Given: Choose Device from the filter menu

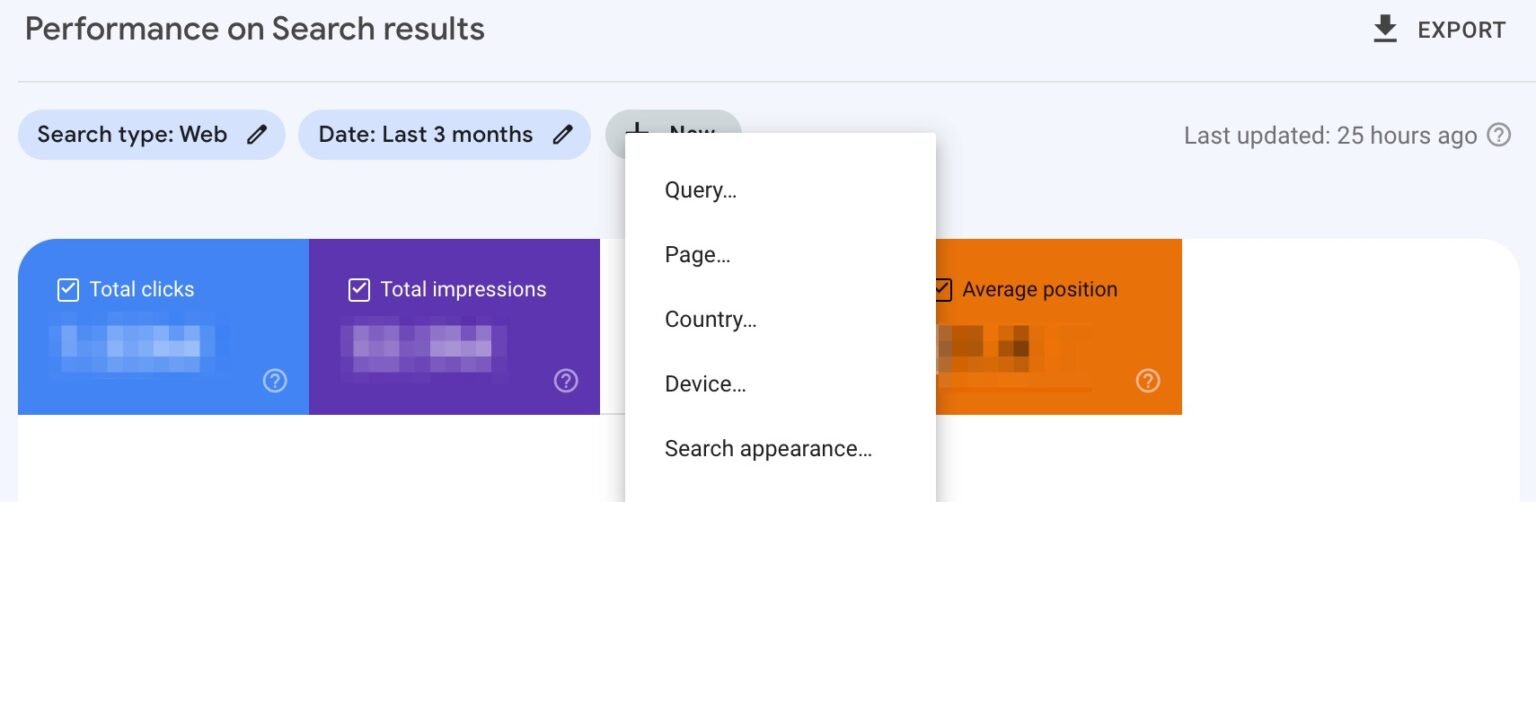Looking at the screenshot, I should click(705, 384).
